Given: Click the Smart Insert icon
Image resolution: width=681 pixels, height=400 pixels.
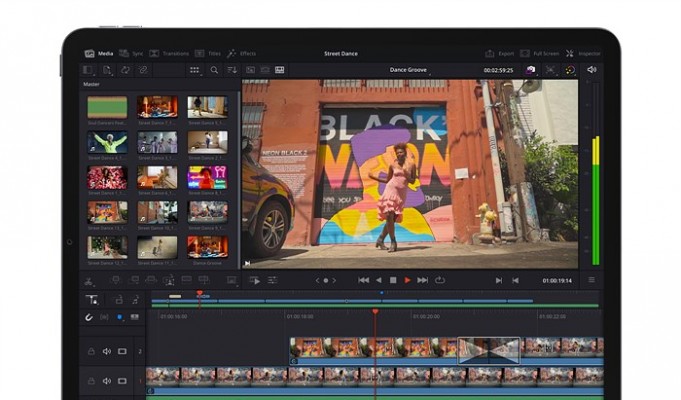Looking at the screenshot, I should click(116, 280).
